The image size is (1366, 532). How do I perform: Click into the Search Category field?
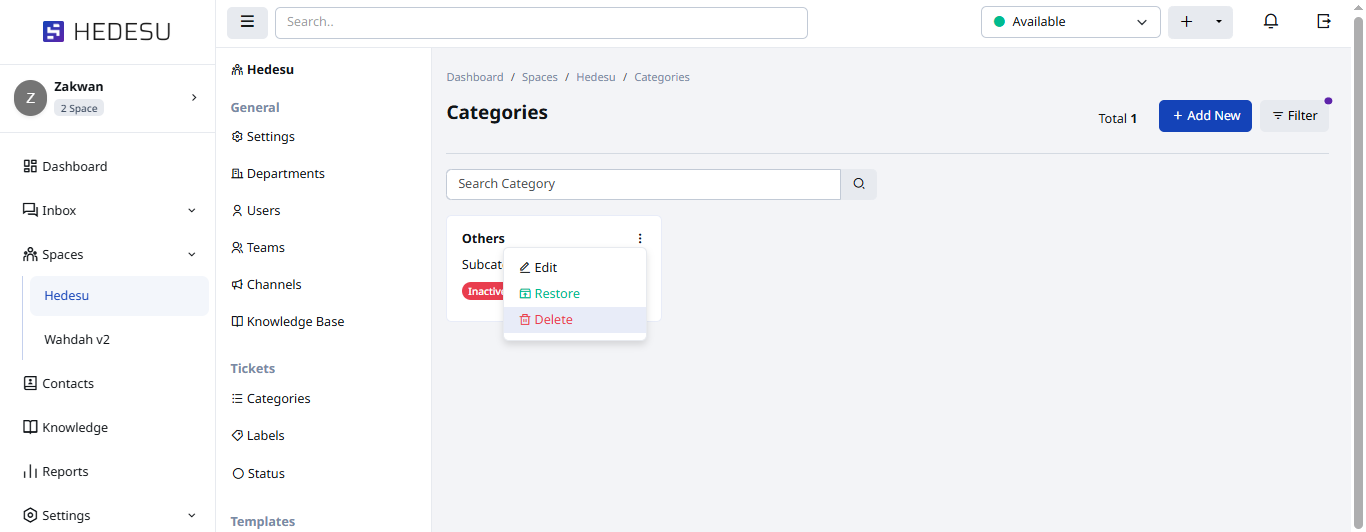pyautogui.click(x=643, y=184)
